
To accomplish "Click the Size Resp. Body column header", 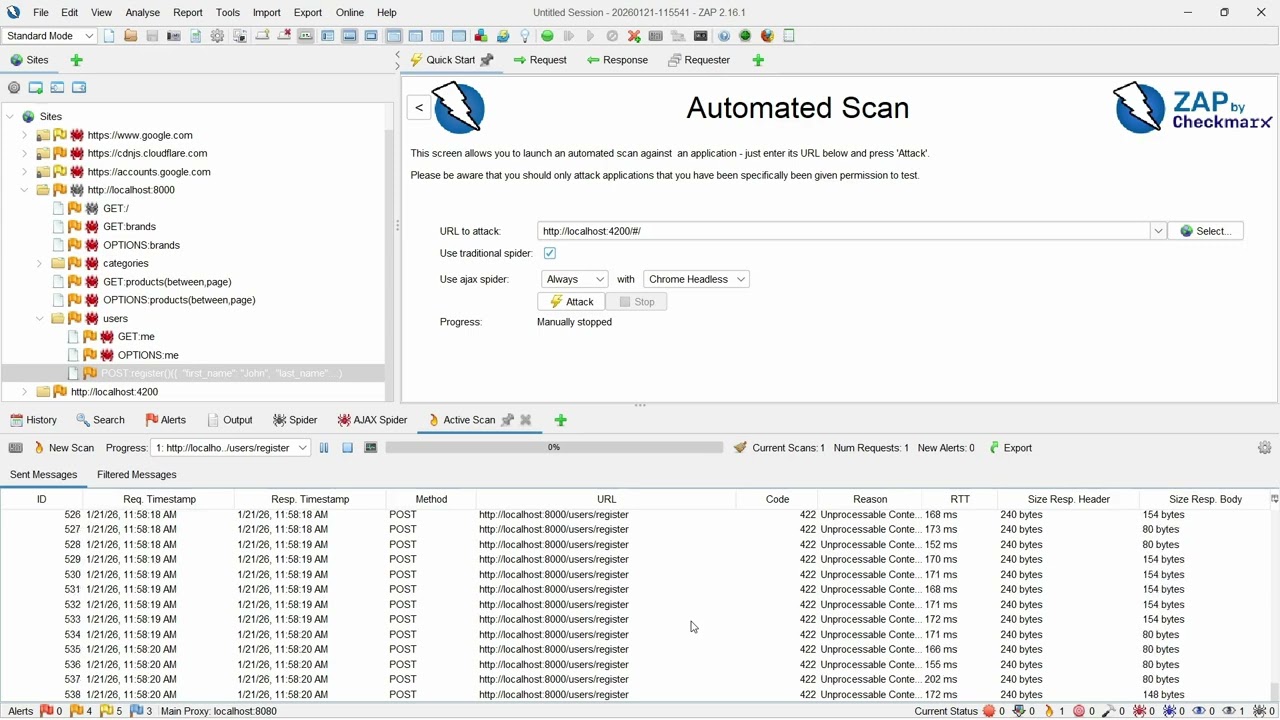I will (x=1205, y=499).
